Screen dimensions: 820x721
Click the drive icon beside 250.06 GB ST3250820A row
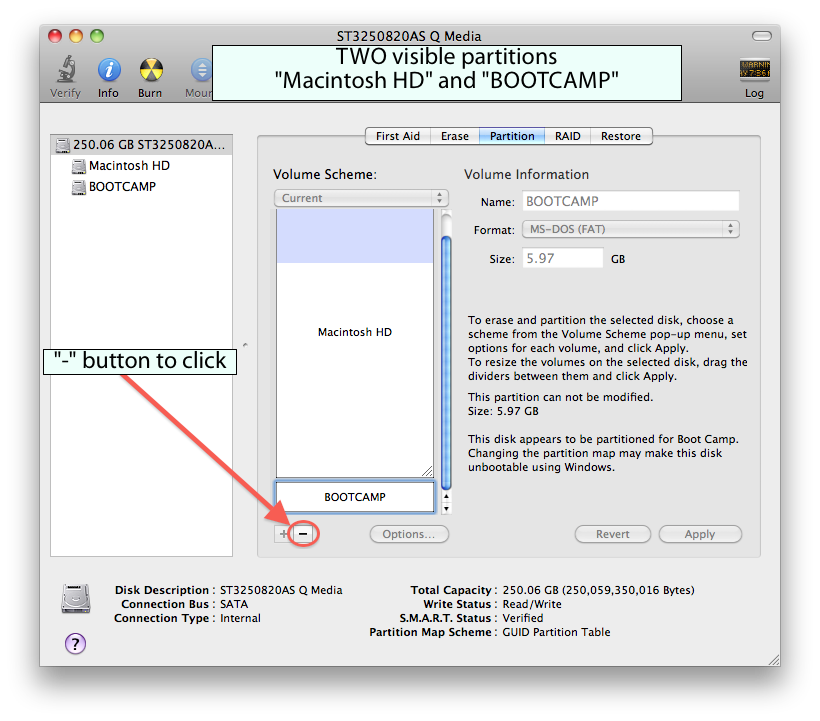tap(63, 145)
